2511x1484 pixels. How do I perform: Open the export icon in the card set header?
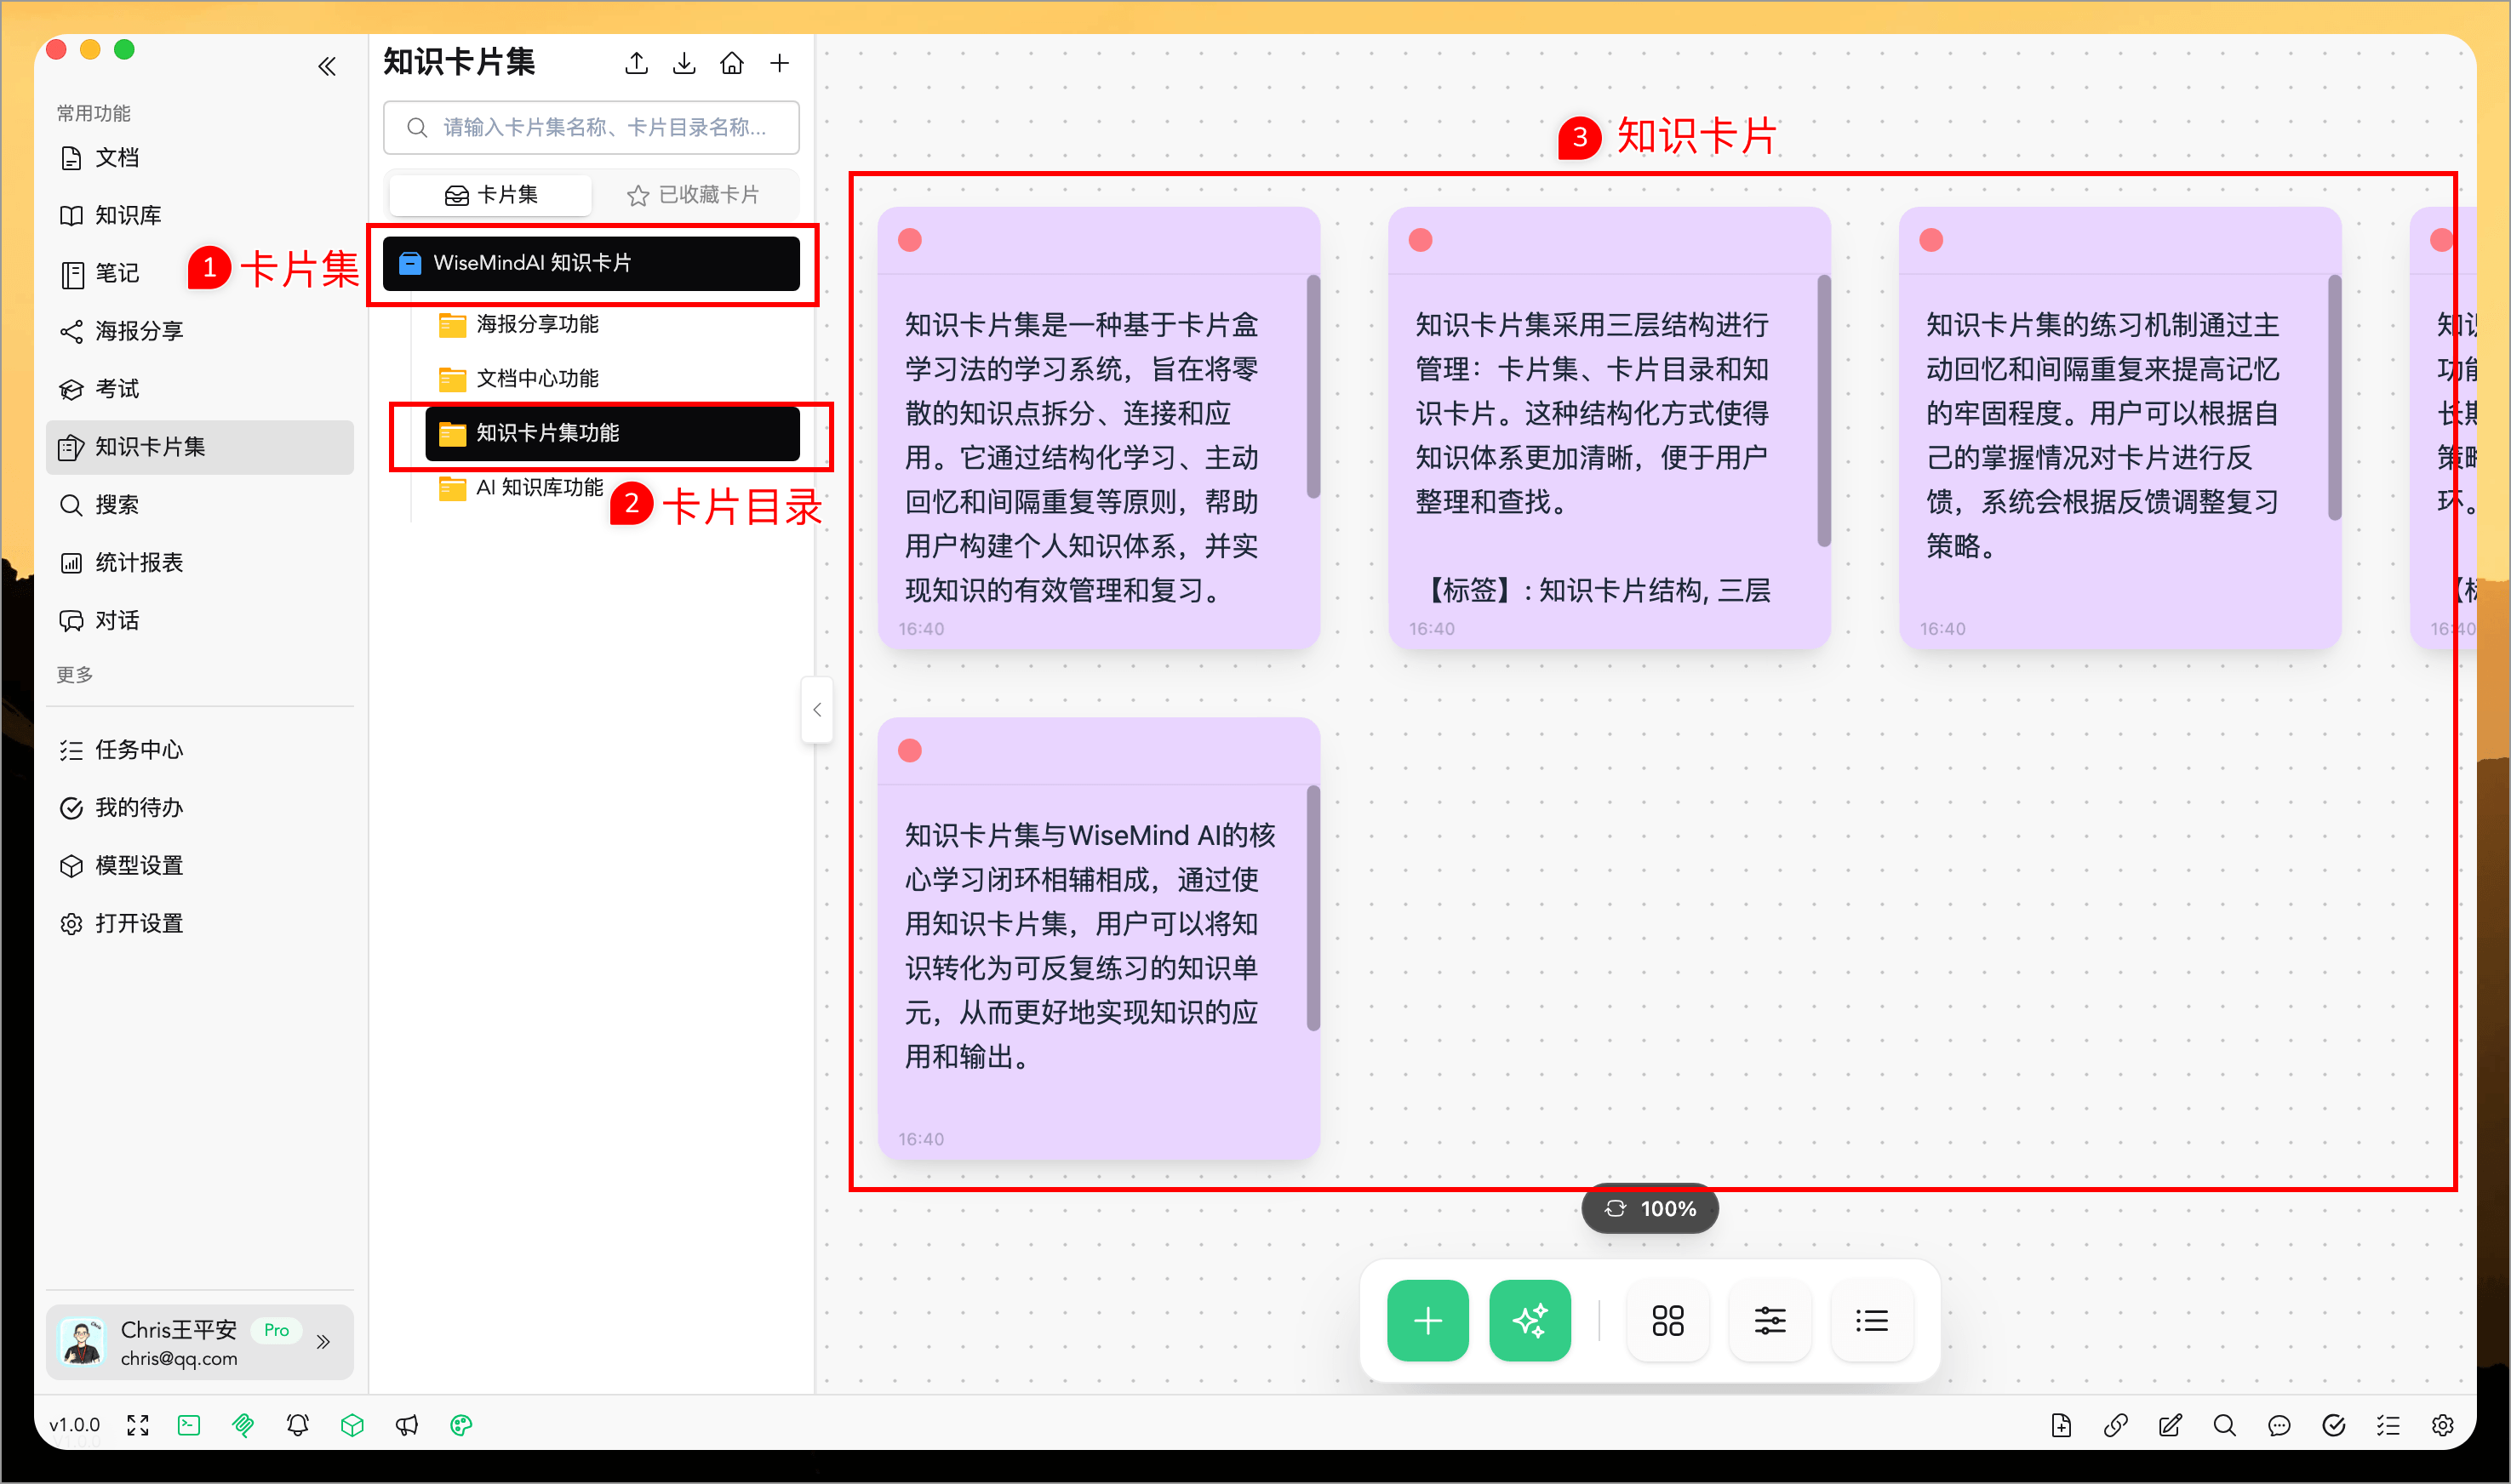click(x=636, y=62)
